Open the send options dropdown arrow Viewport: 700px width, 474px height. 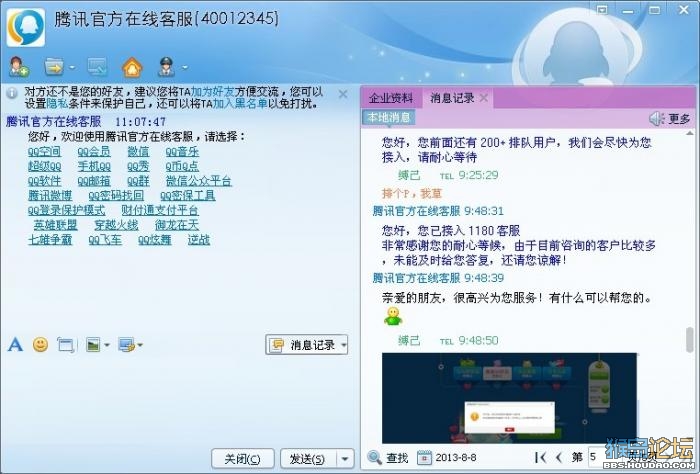click(x=345, y=459)
